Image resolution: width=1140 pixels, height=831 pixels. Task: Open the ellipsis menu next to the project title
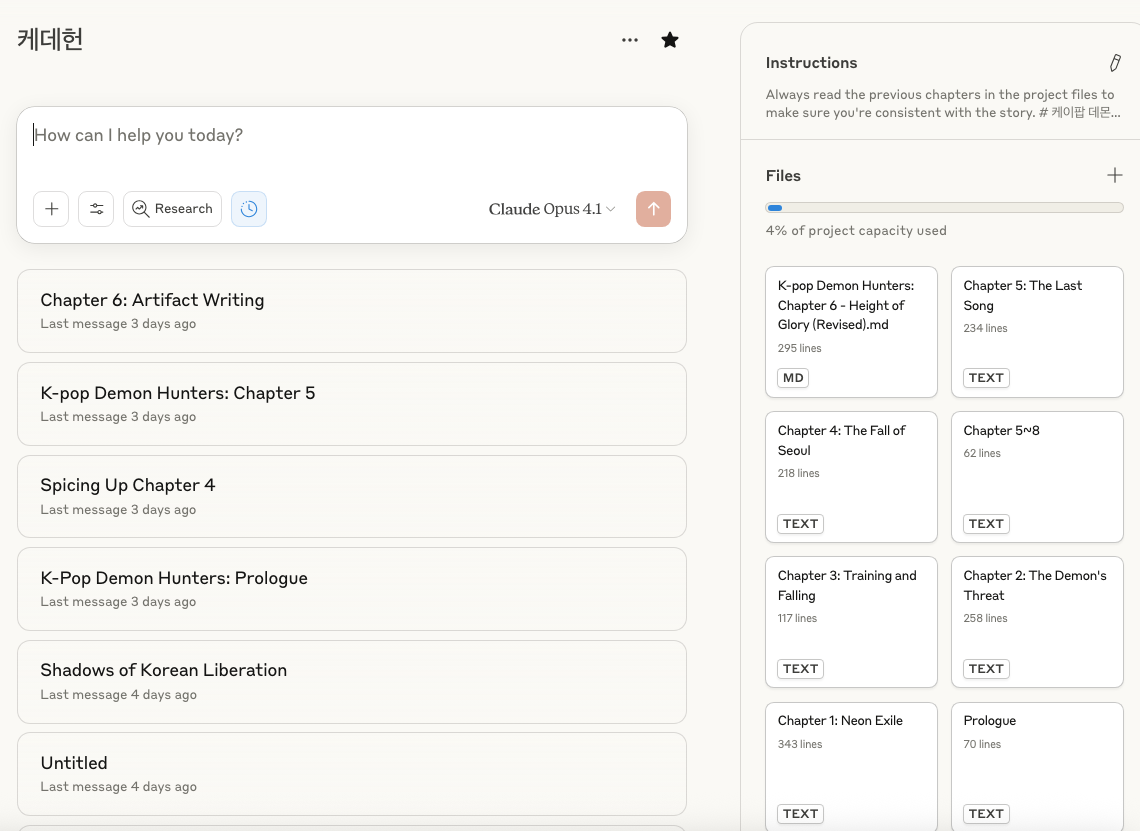630,40
